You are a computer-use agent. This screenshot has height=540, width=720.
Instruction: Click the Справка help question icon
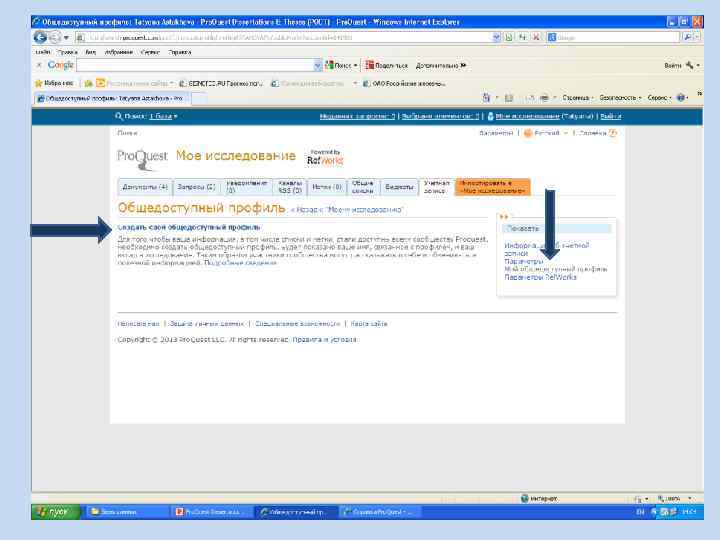click(613, 133)
